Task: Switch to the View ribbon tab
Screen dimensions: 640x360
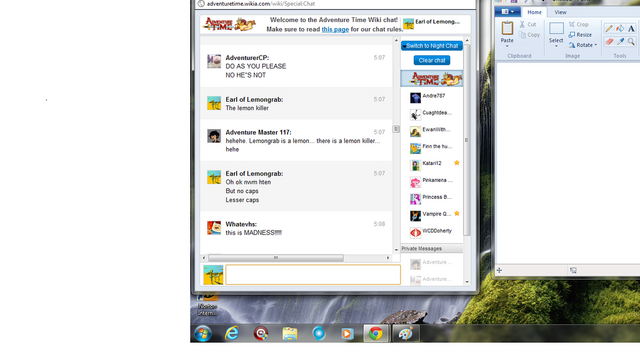Action: [x=560, y=12]
